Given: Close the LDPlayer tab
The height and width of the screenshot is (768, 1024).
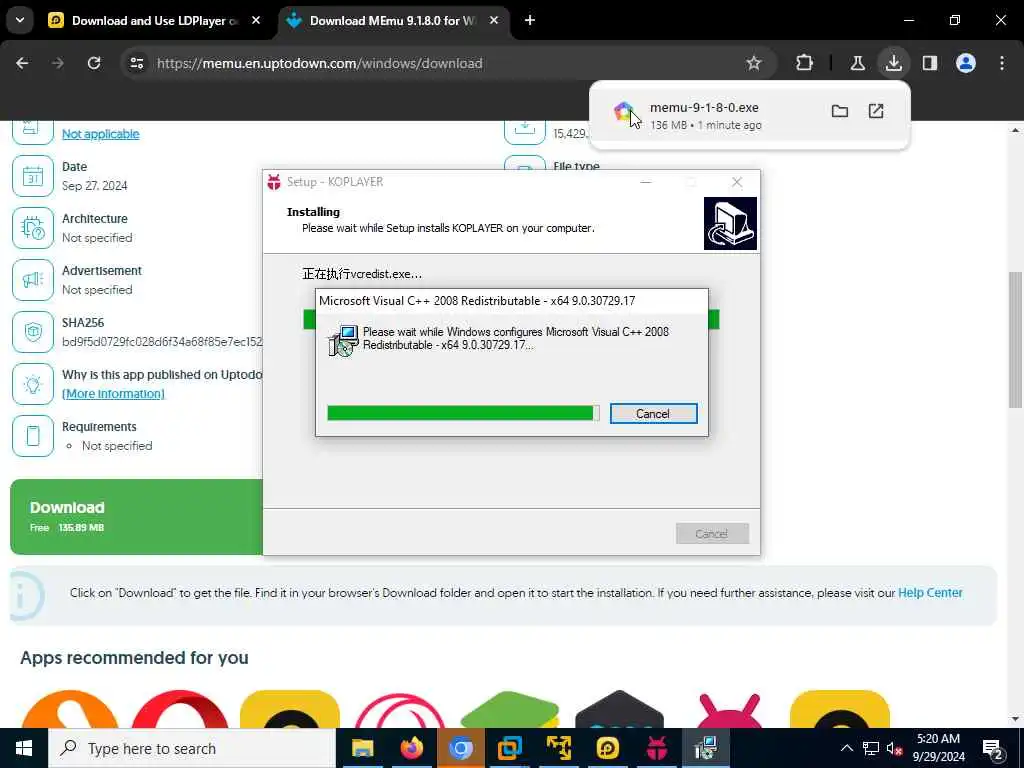Looking at the screenshot, I should [256, 21].
